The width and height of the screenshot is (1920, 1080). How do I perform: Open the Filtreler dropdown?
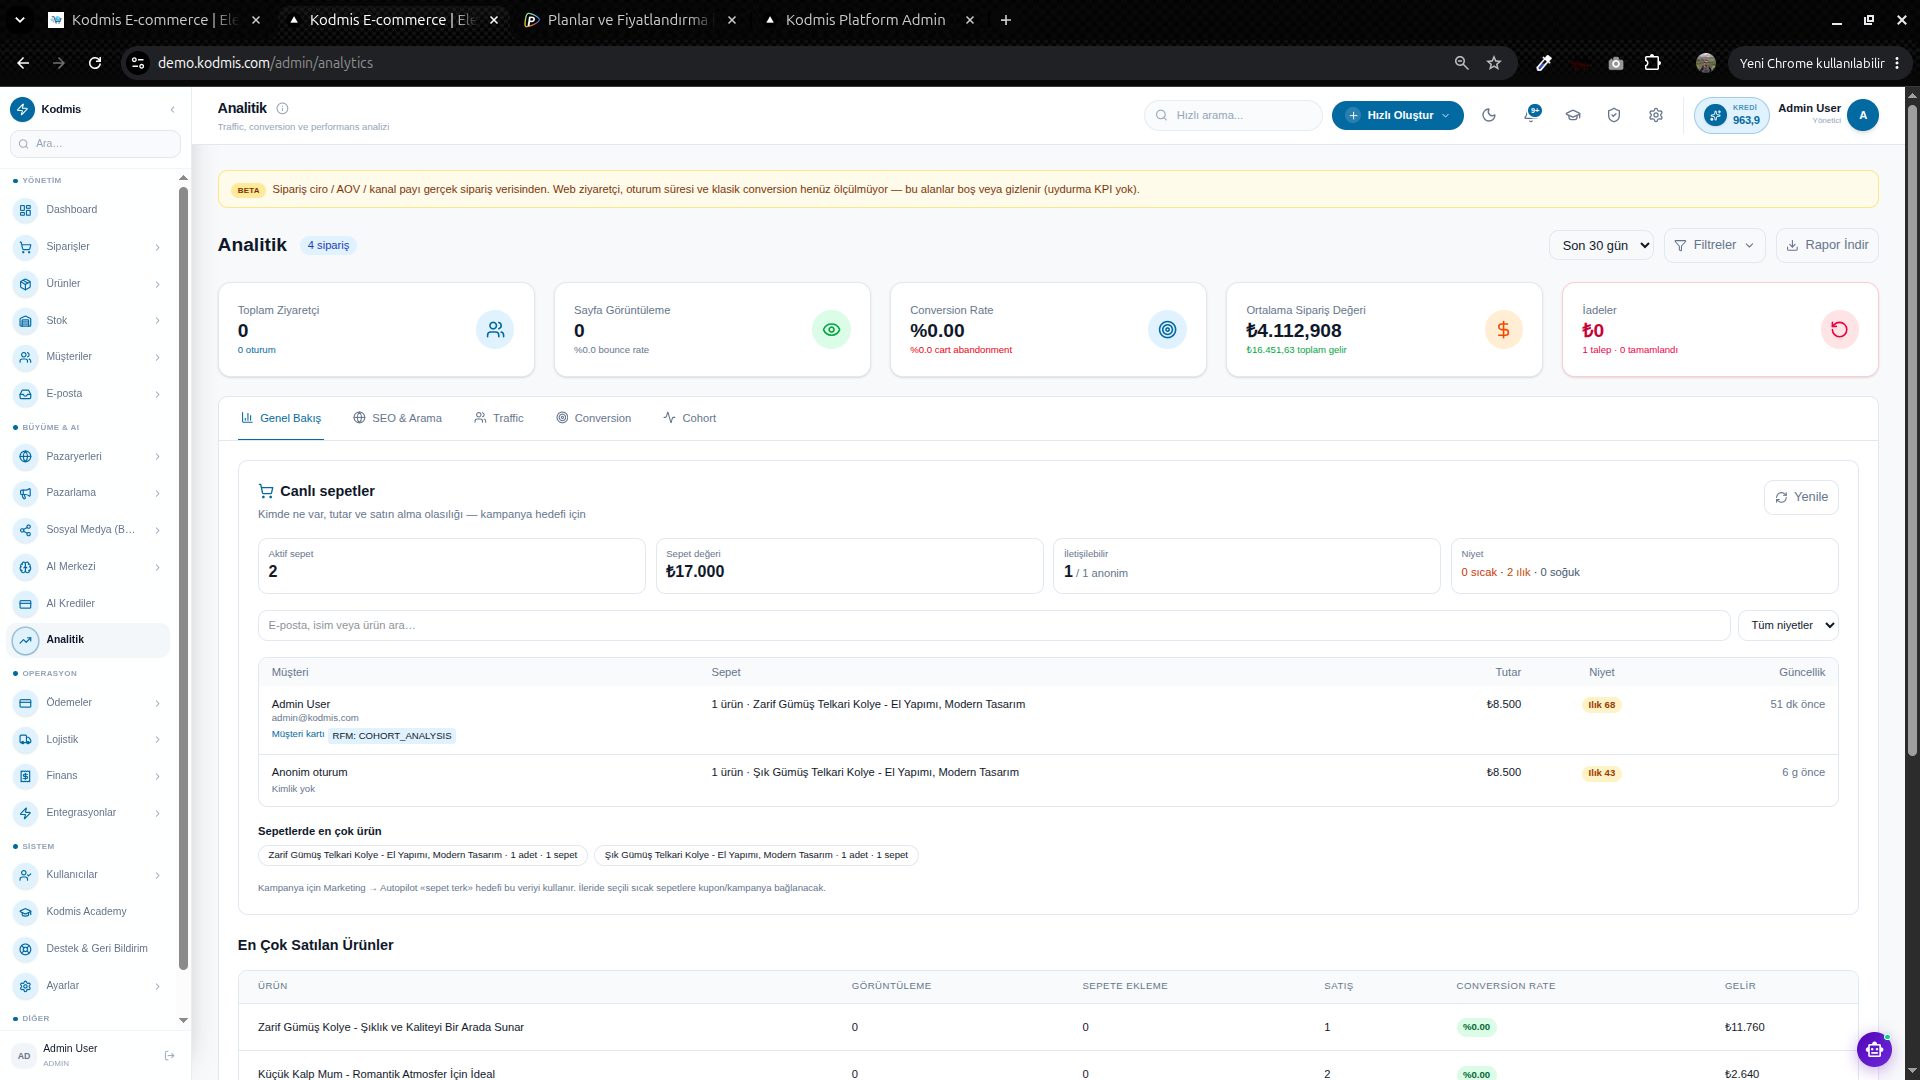pos(1714,245)
